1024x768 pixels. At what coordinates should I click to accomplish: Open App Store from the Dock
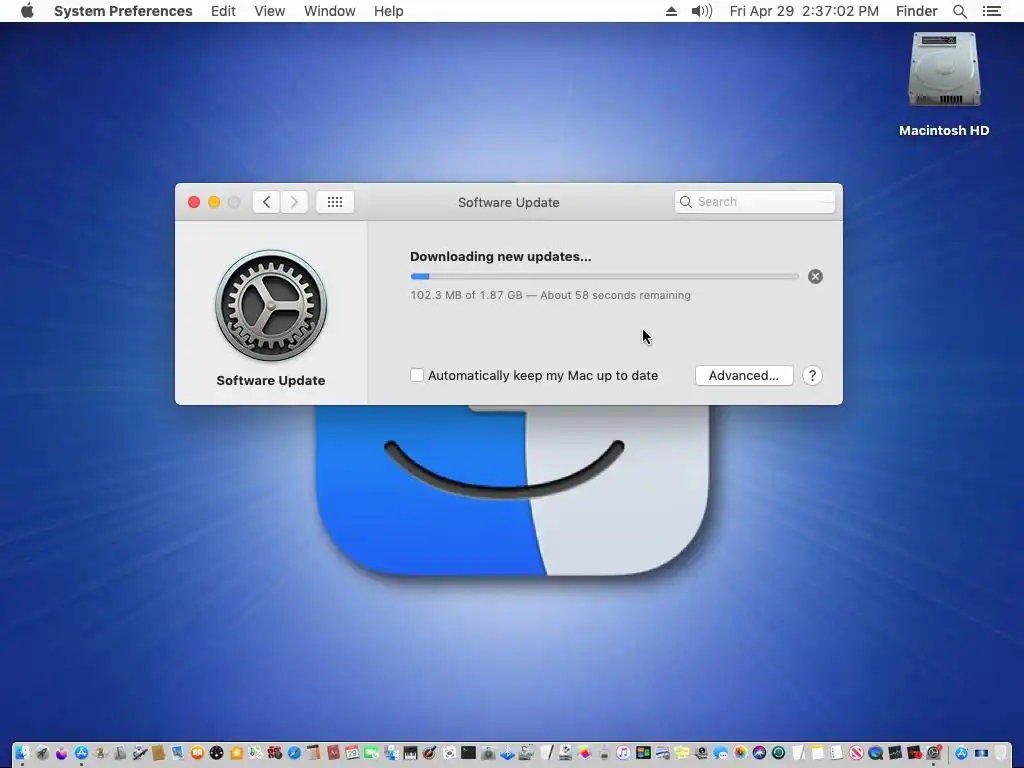click(81, 753)
